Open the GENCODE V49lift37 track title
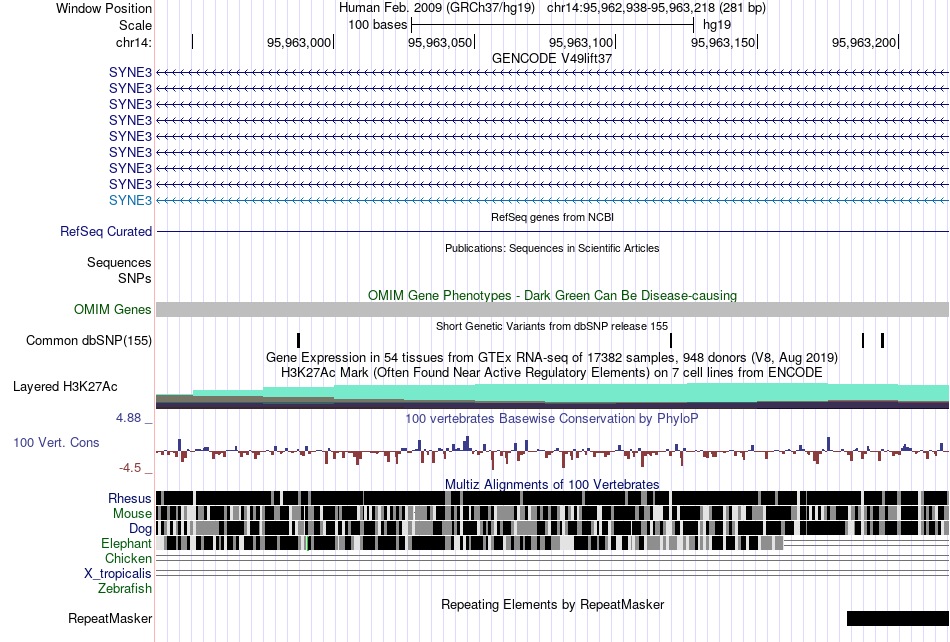Image resolution: width=950 pixels, height=642 pixels. pos(552,58)
